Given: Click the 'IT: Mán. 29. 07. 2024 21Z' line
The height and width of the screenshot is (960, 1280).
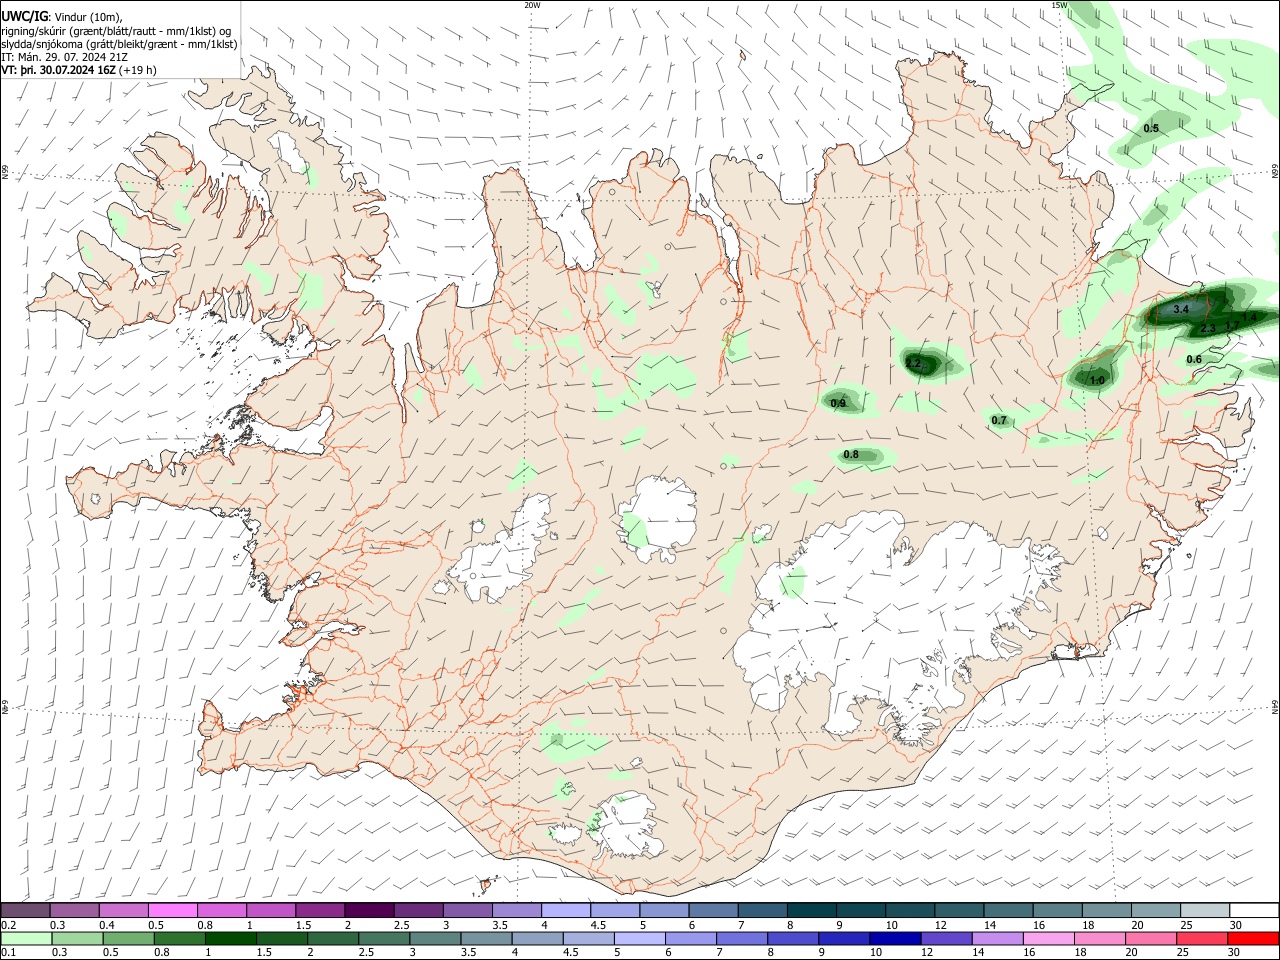Looking at the screenshot, I should pos(64,57).
